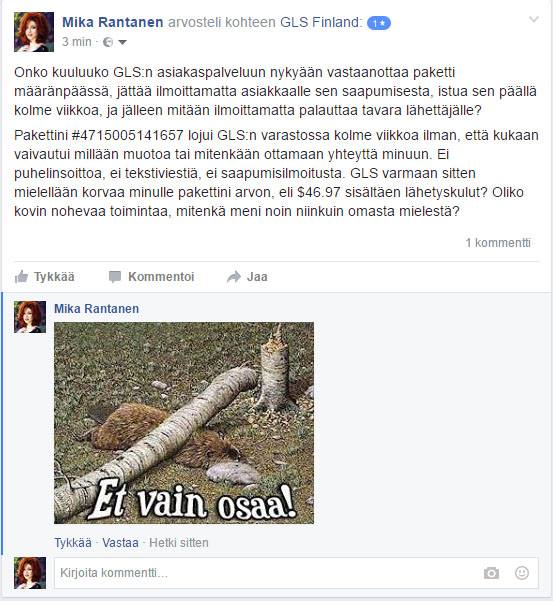Open the GLS Finland page link
Screen dimensions: 553x601
click(321, 22)
